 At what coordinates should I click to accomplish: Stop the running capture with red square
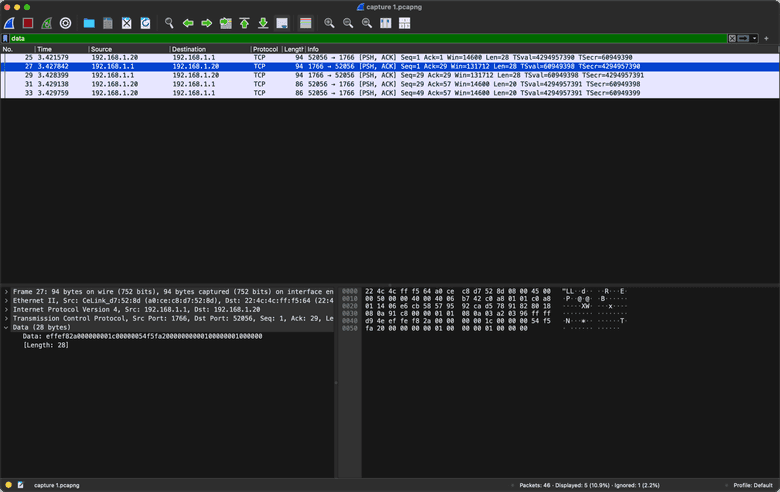click(x=28, y=23)
